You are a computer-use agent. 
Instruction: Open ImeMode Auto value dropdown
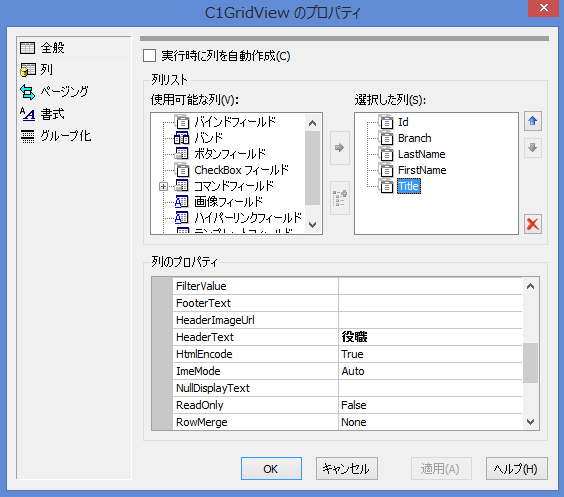coord(430,371)
